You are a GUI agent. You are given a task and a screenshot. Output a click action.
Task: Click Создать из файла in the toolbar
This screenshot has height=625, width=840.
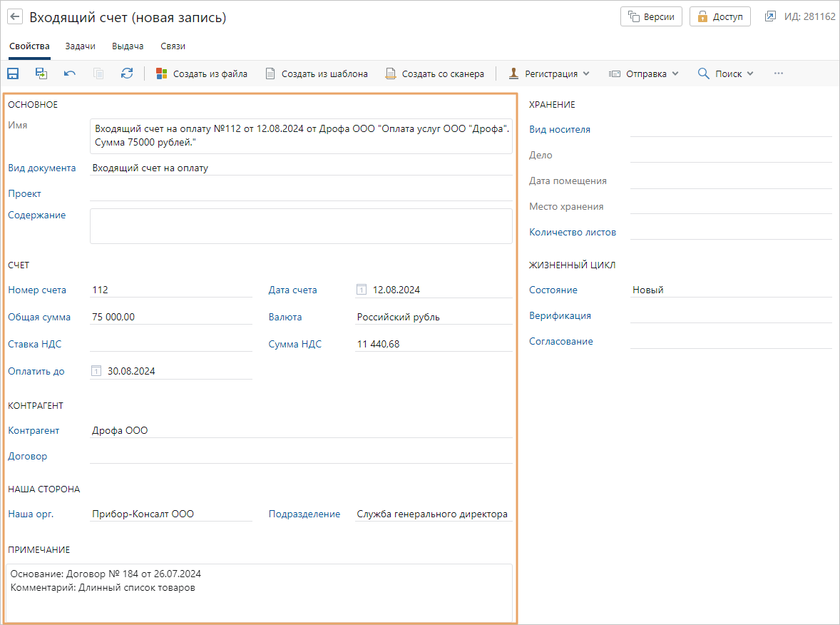tap(201, 73)
